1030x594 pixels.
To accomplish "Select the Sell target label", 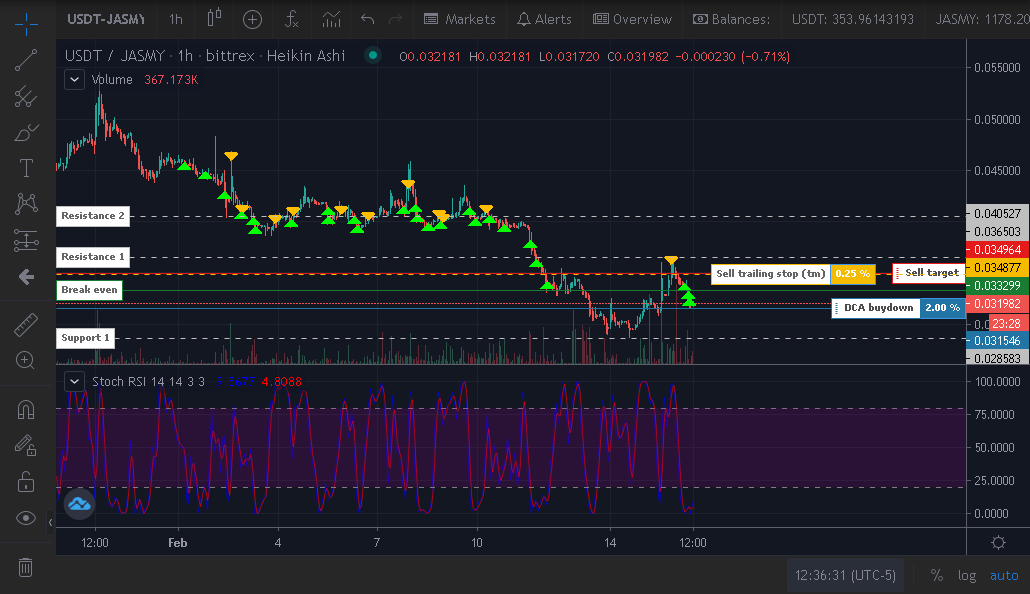I will coord(929,273).
